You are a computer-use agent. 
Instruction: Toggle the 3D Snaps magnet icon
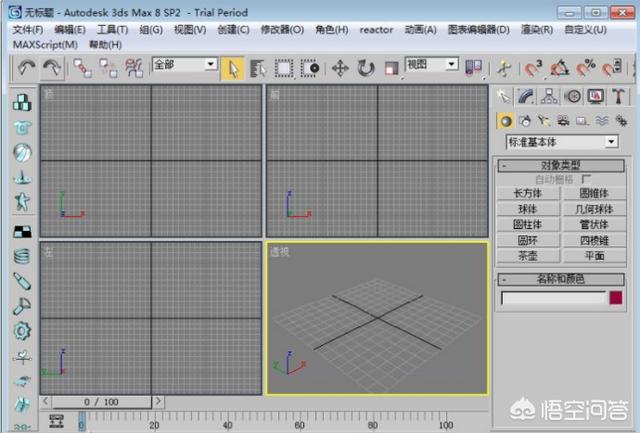tap(533, 69)
